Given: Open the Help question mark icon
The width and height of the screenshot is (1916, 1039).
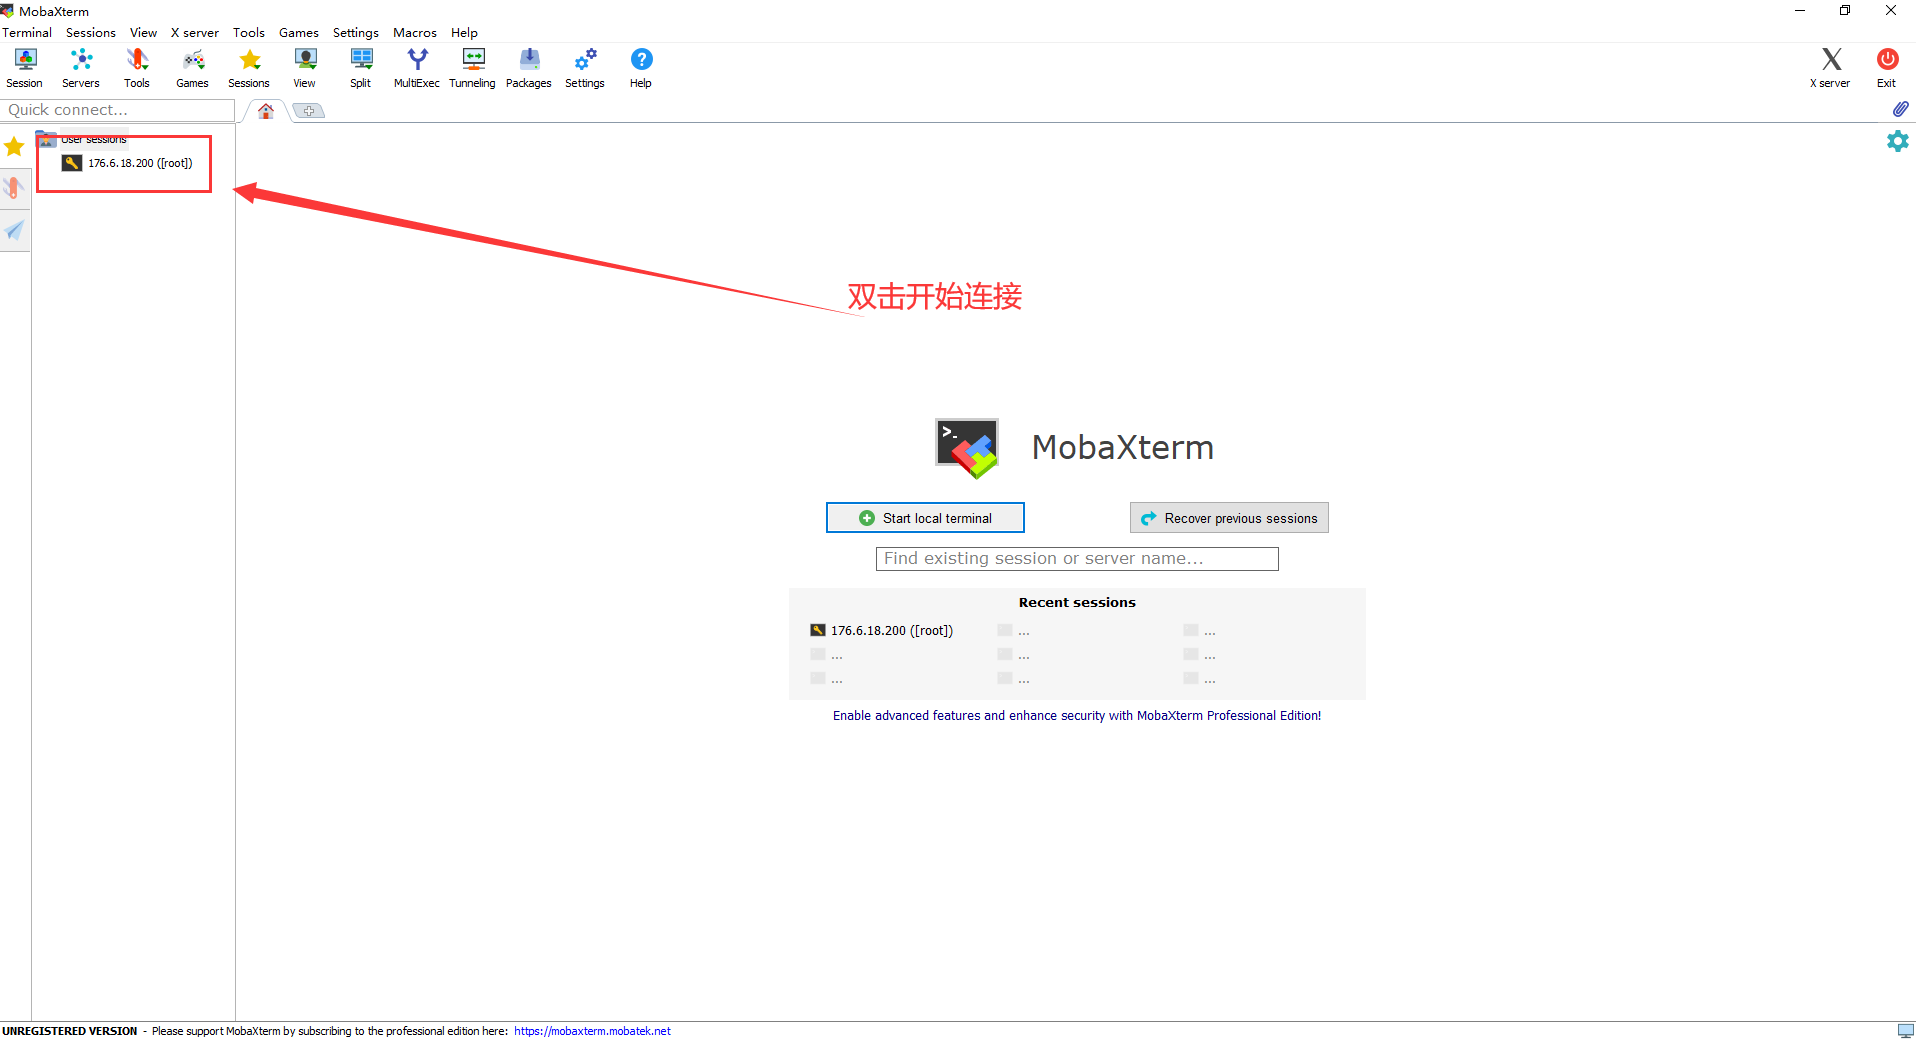Looking at the screenshot, I should [x=641, y=68].
